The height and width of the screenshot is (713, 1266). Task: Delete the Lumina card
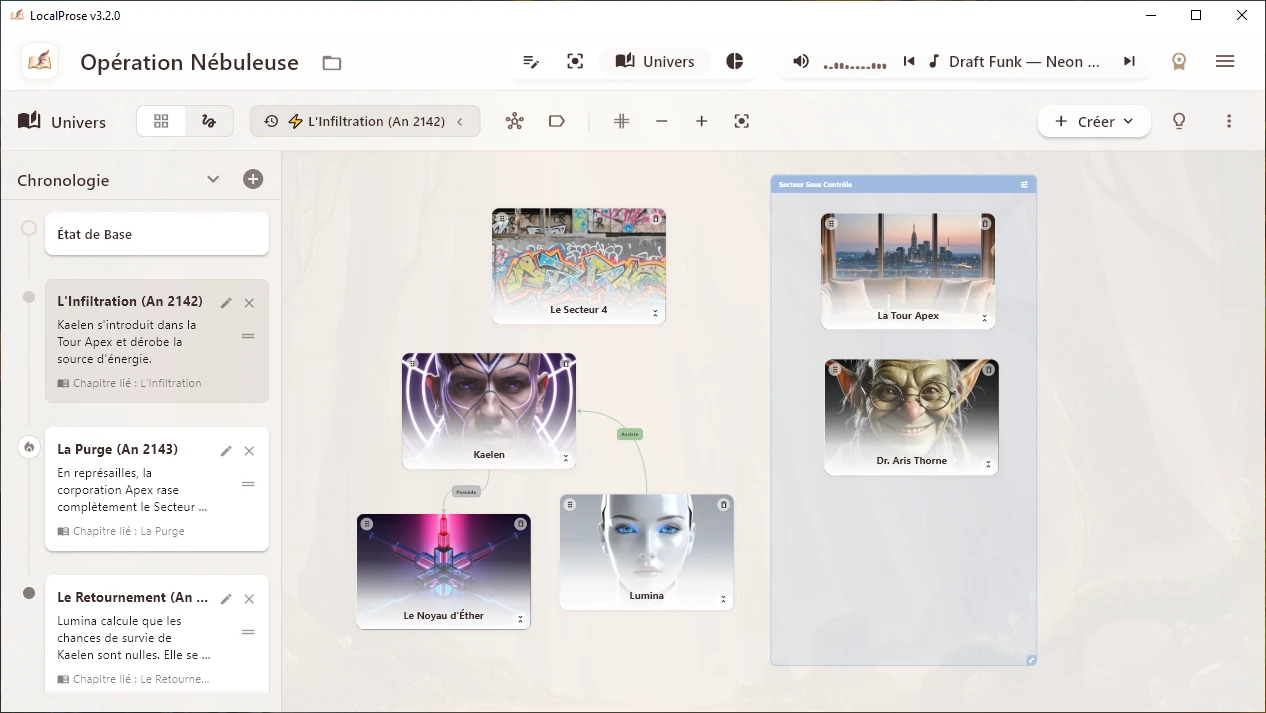[724, 504]
